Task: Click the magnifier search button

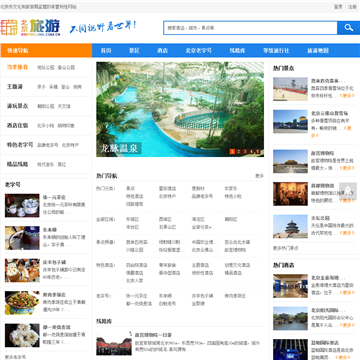Action: pos(348,28)
